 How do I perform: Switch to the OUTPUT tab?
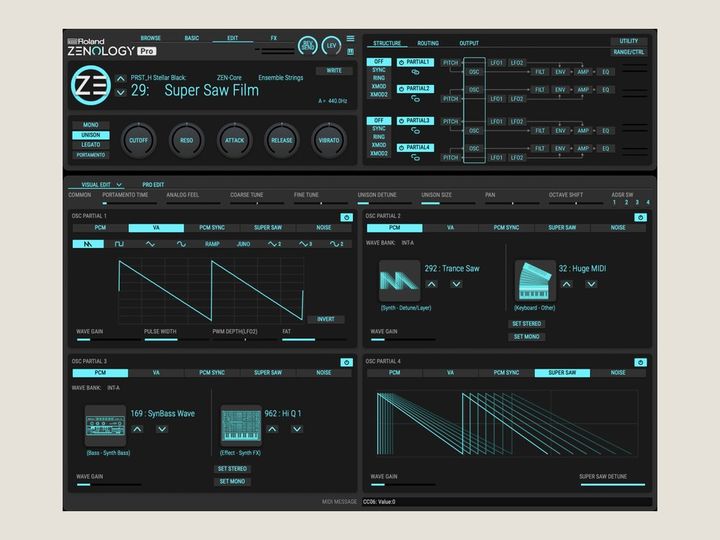469,43
